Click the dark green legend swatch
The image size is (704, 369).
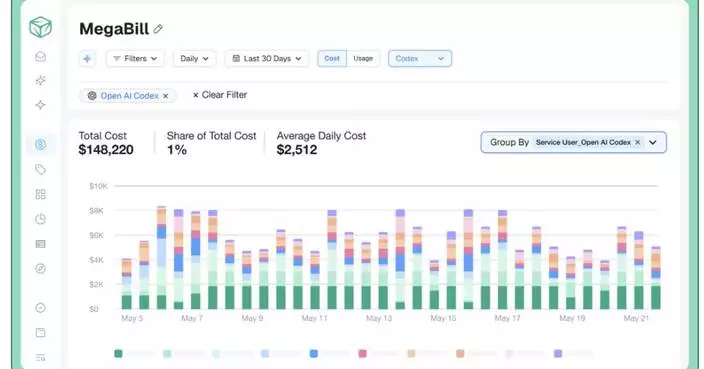point(118,354)
